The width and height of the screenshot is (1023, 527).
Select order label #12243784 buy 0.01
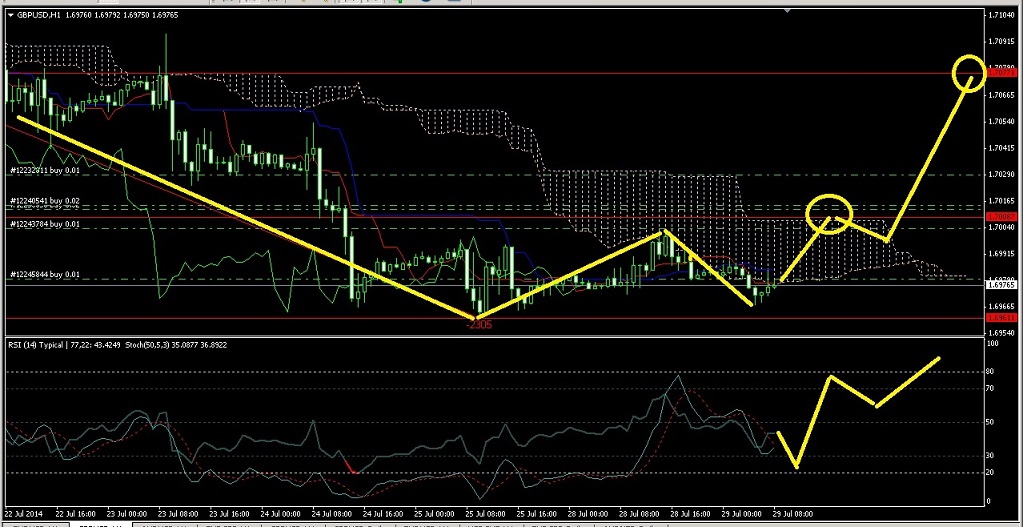click(x=45, y=224)
